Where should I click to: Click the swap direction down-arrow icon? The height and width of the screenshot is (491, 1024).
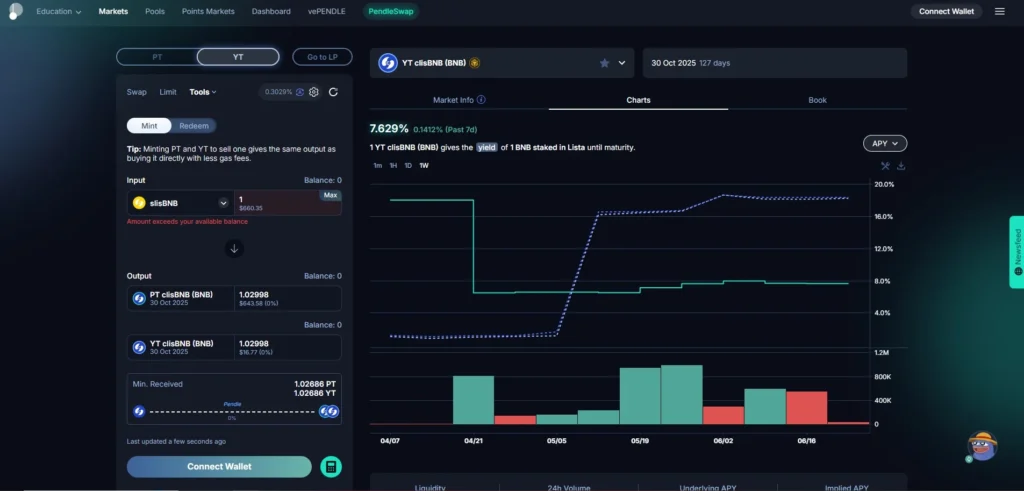pyautogui.click(x=234, y=248)
